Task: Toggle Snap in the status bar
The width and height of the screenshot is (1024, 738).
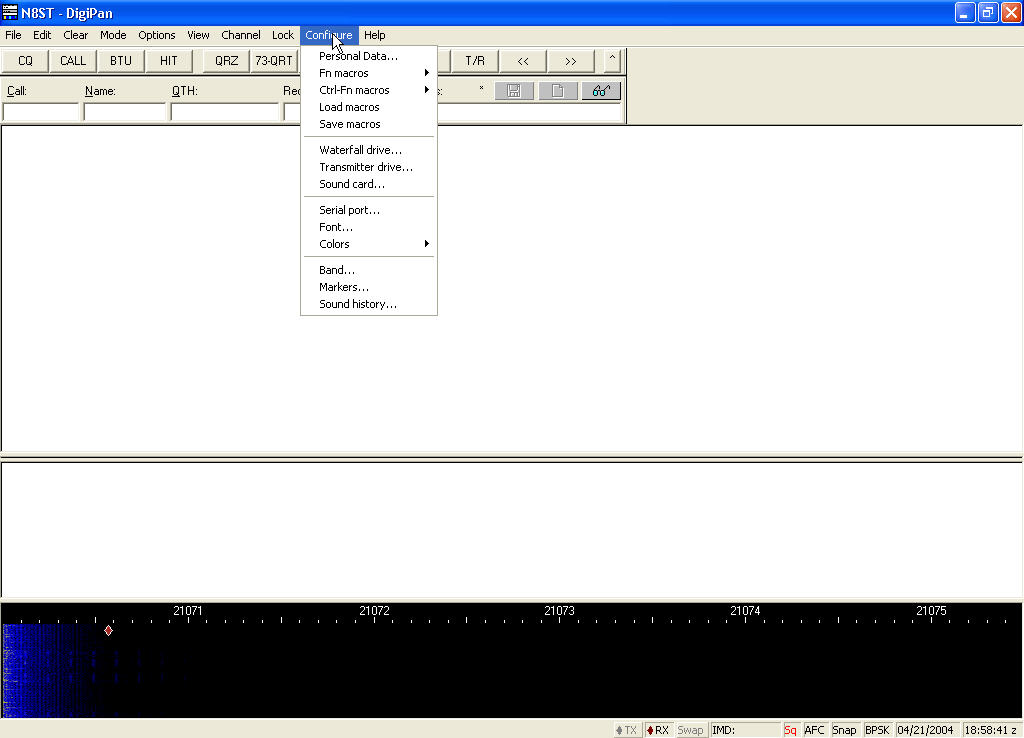Action: tap(844, 730)
